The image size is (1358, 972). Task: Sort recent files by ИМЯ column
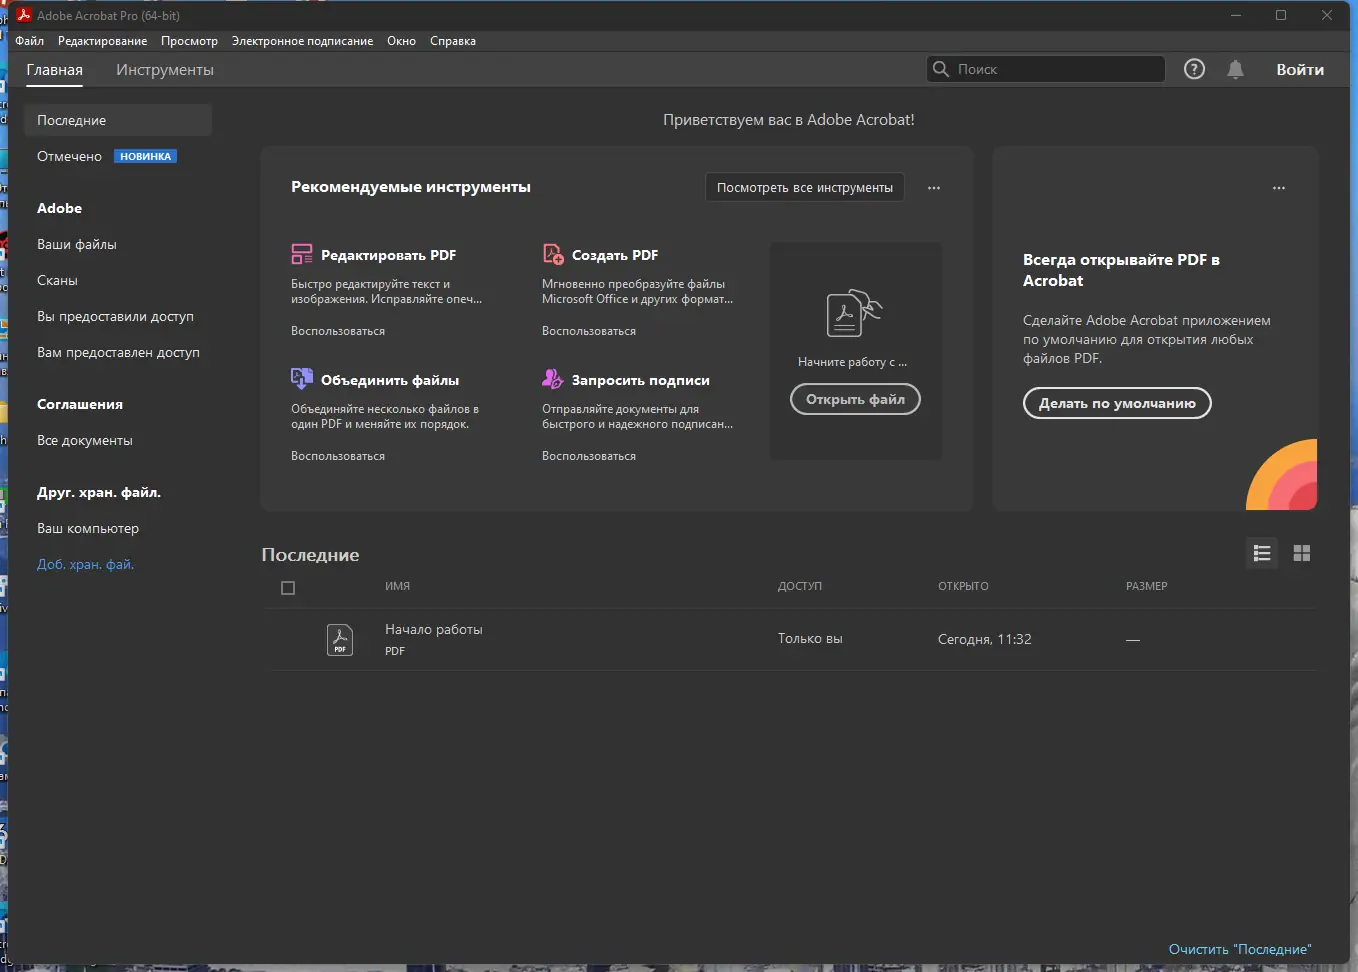(398, 586)
